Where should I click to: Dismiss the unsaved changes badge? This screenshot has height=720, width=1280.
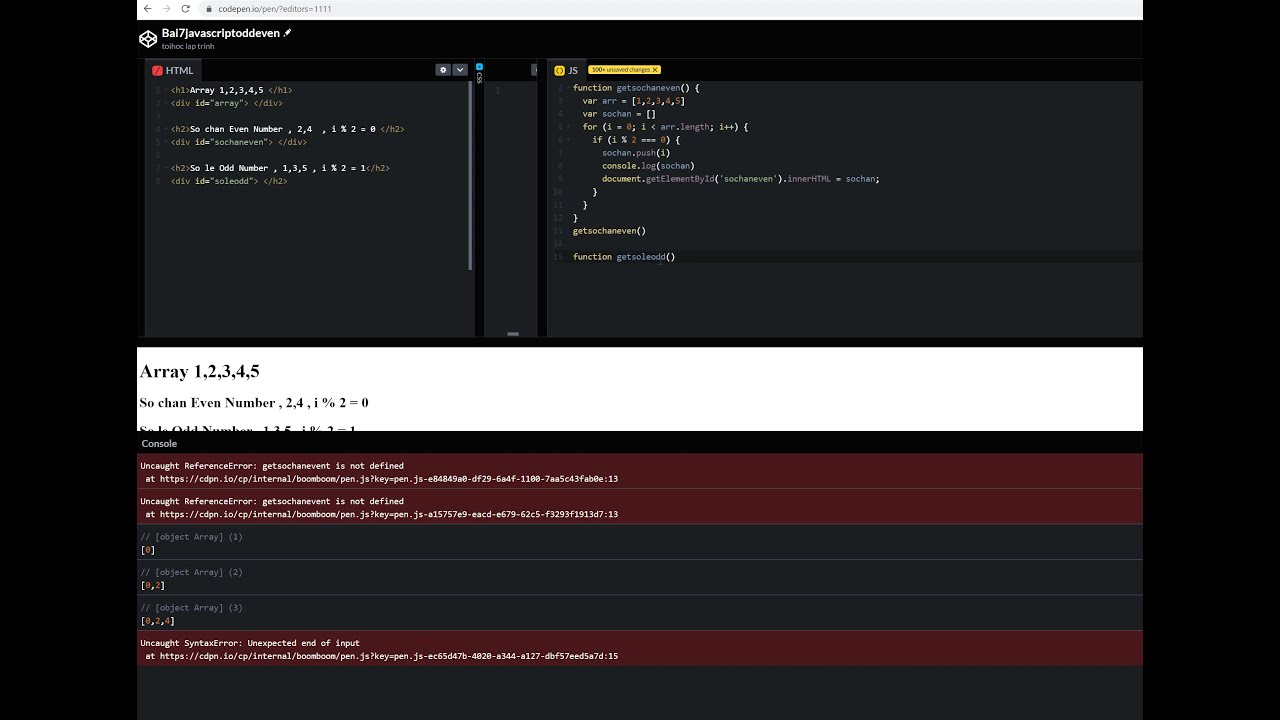[x=655, y=70]
